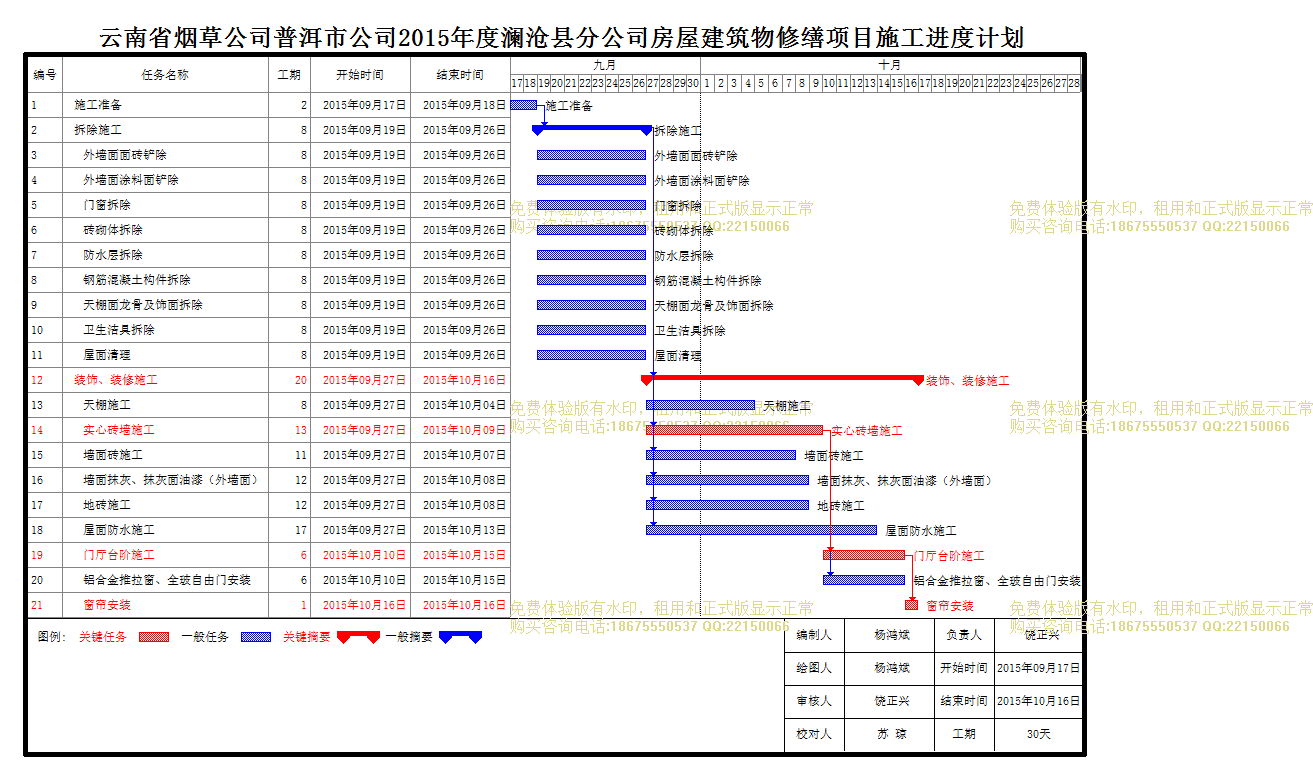Select duration value 20 in row 12

[301, 380]
